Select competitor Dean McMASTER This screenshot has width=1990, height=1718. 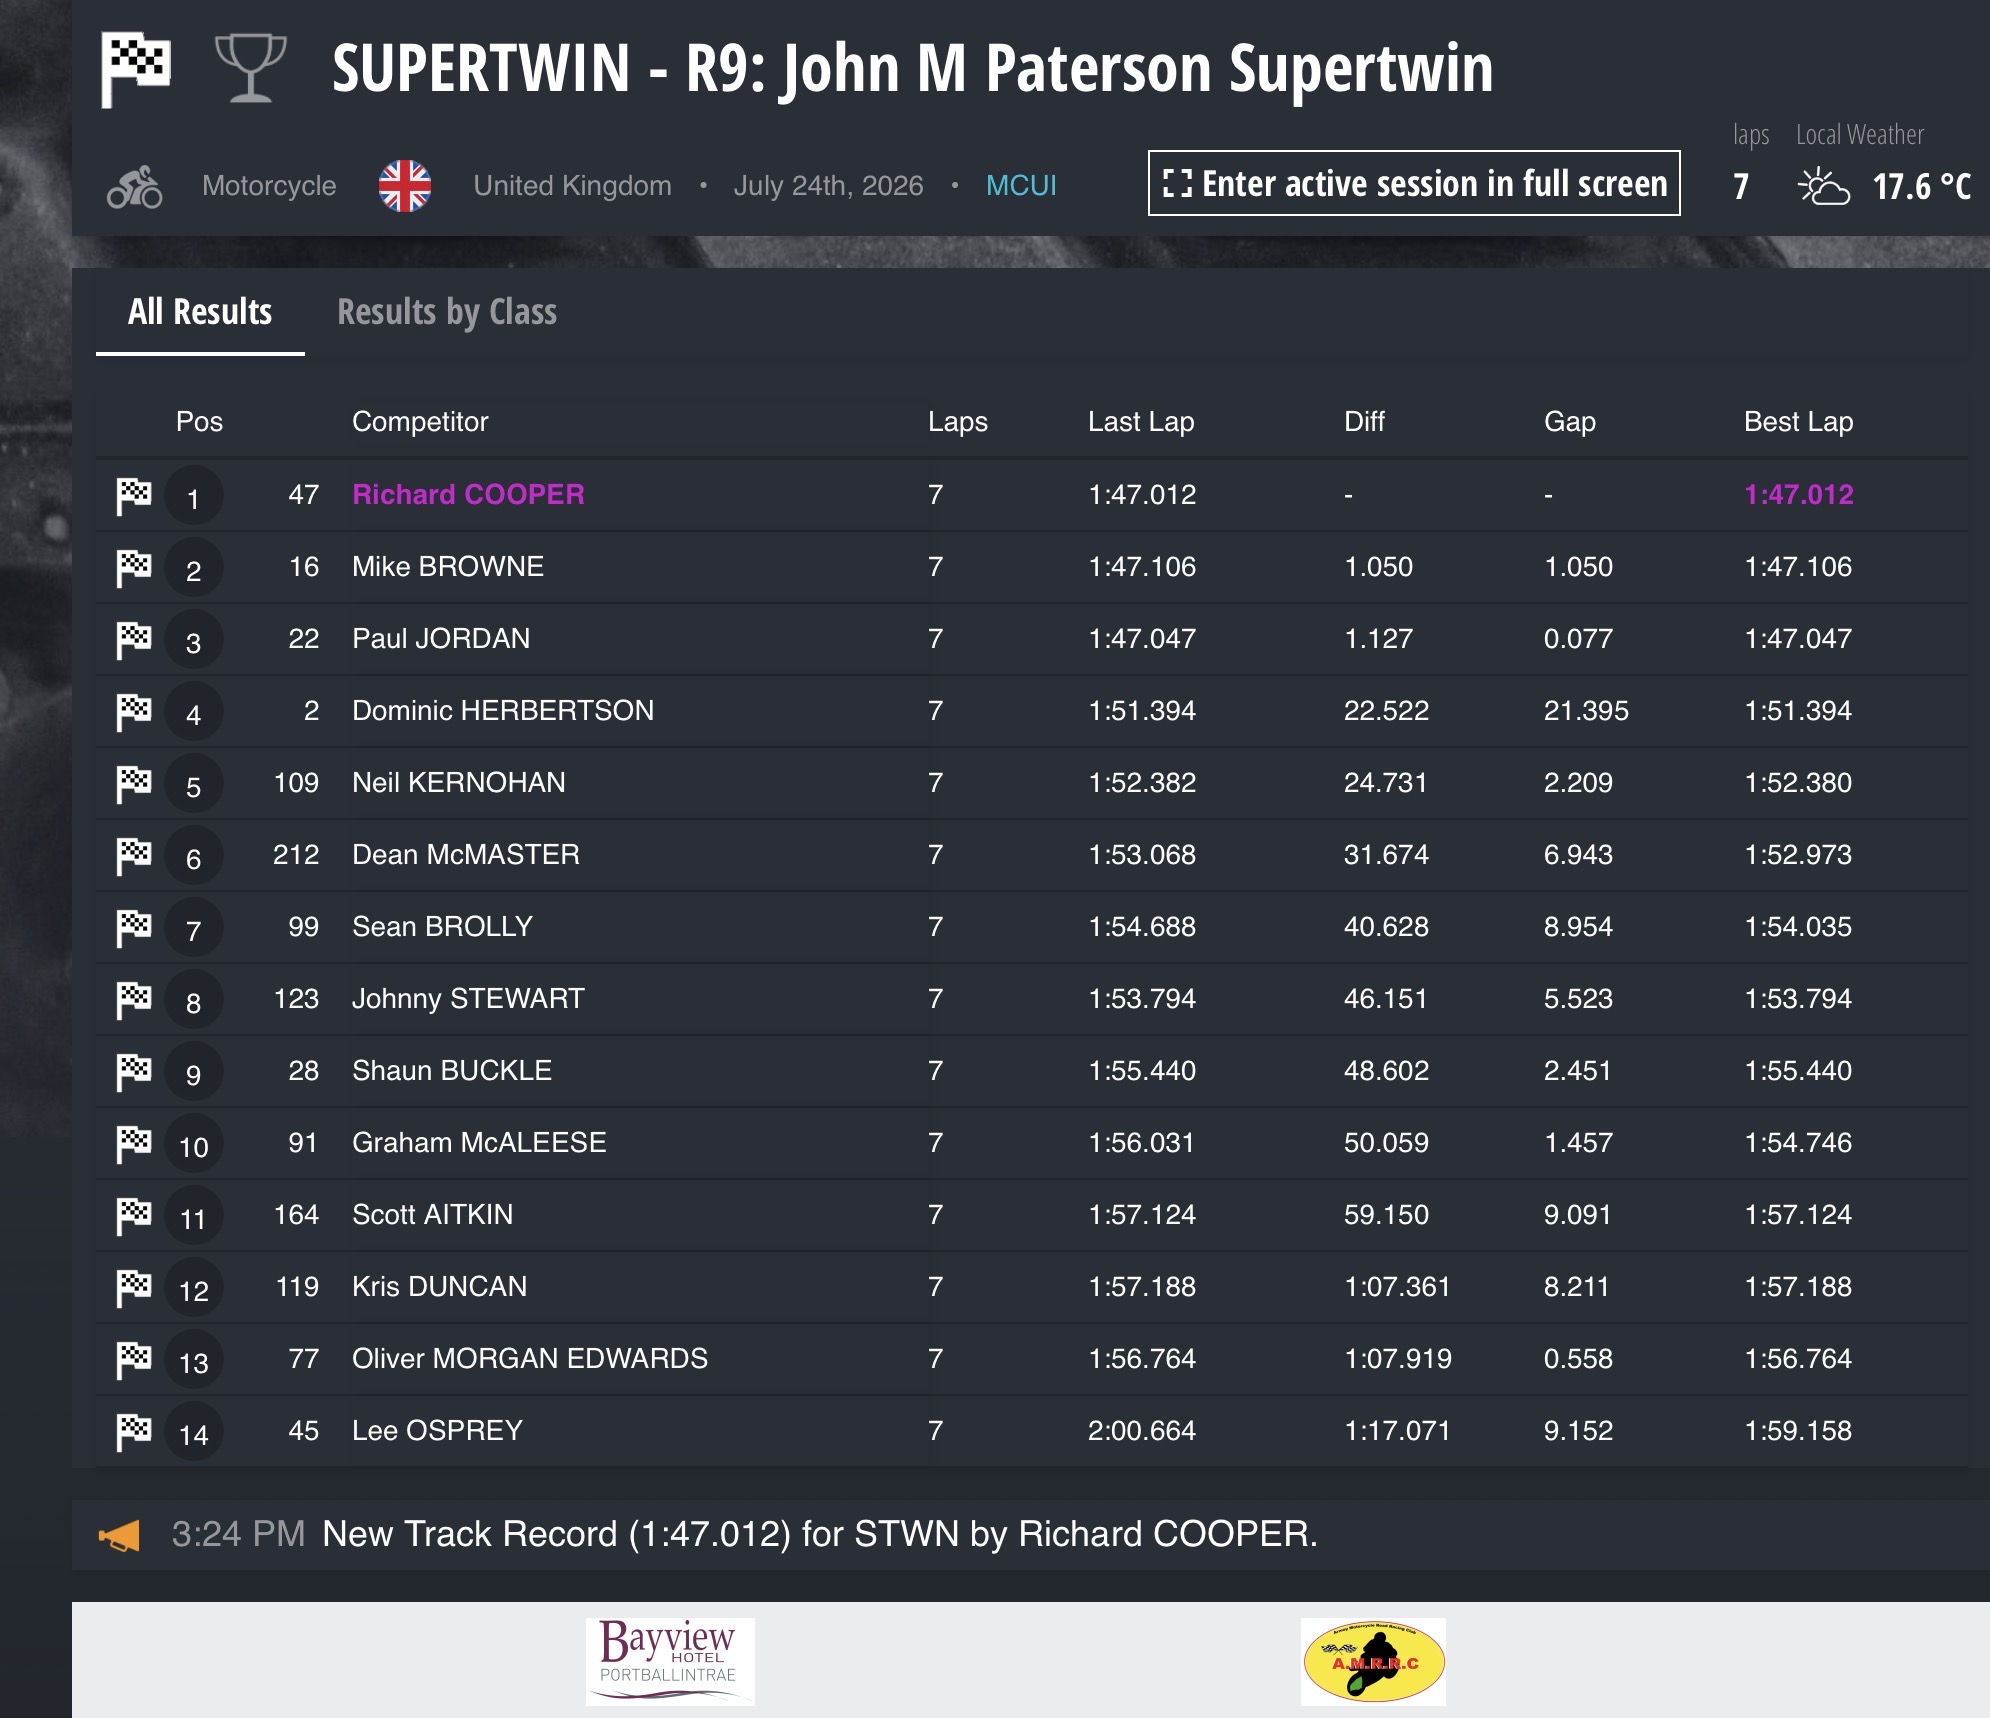tap(466, 854)
